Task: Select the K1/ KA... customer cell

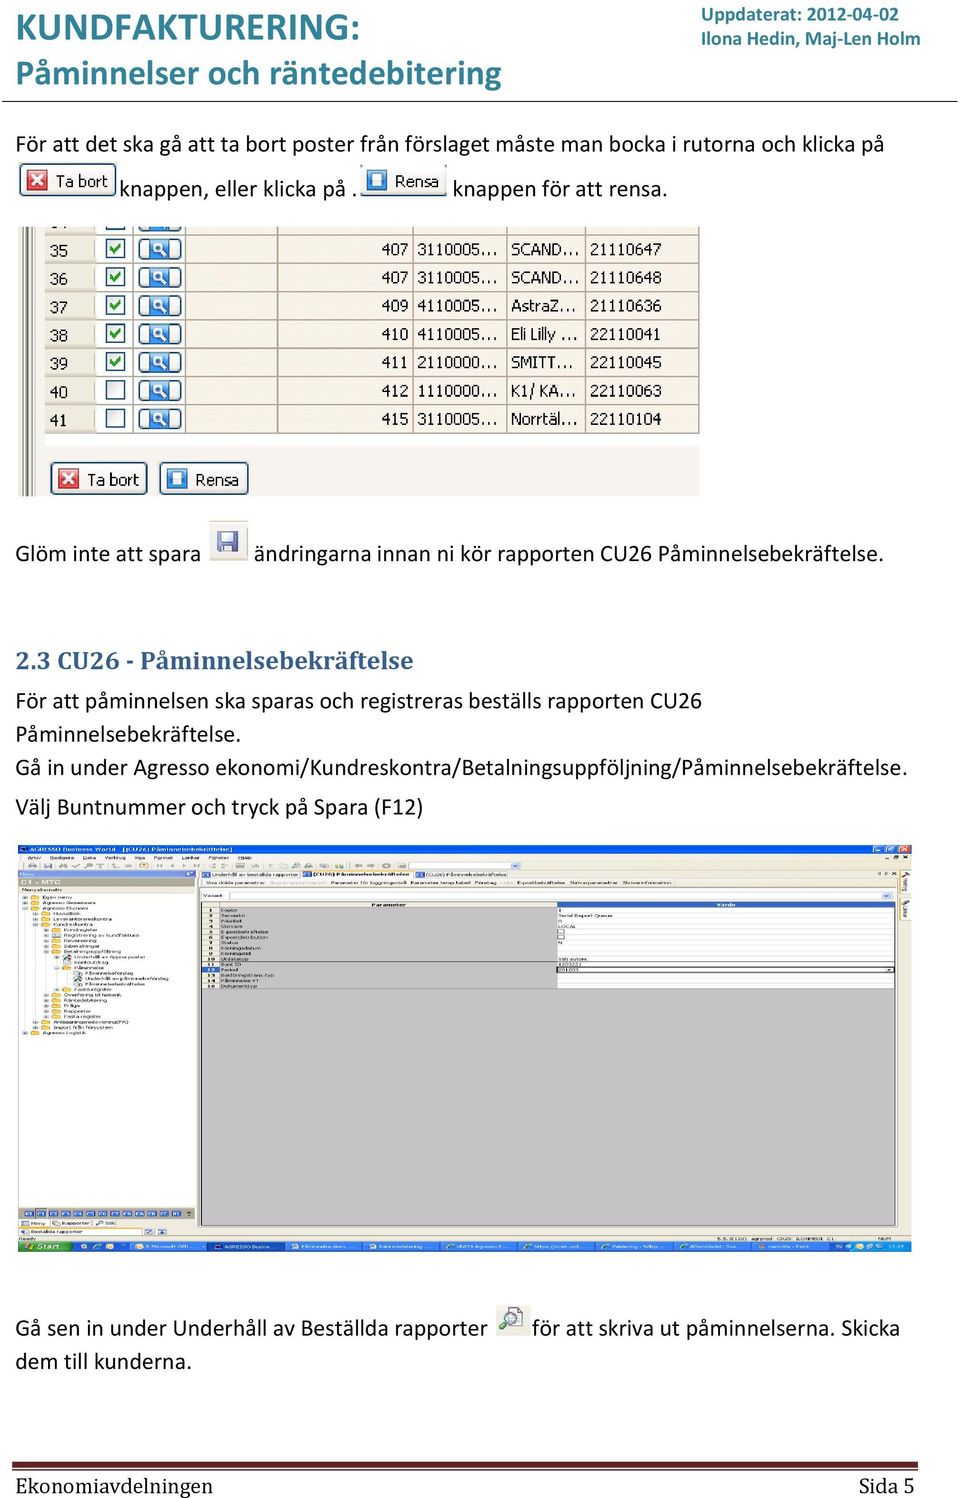Action: (544, 390)
